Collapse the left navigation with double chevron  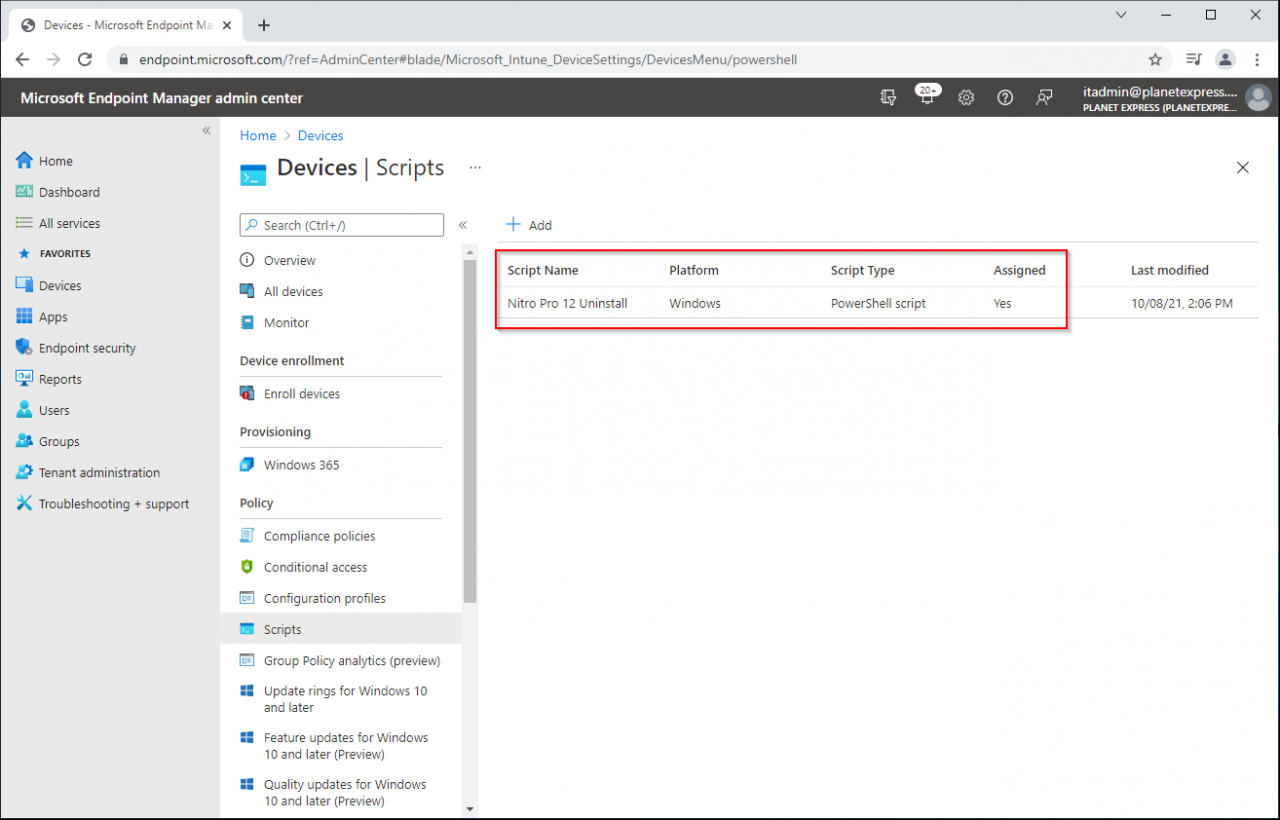206,131
